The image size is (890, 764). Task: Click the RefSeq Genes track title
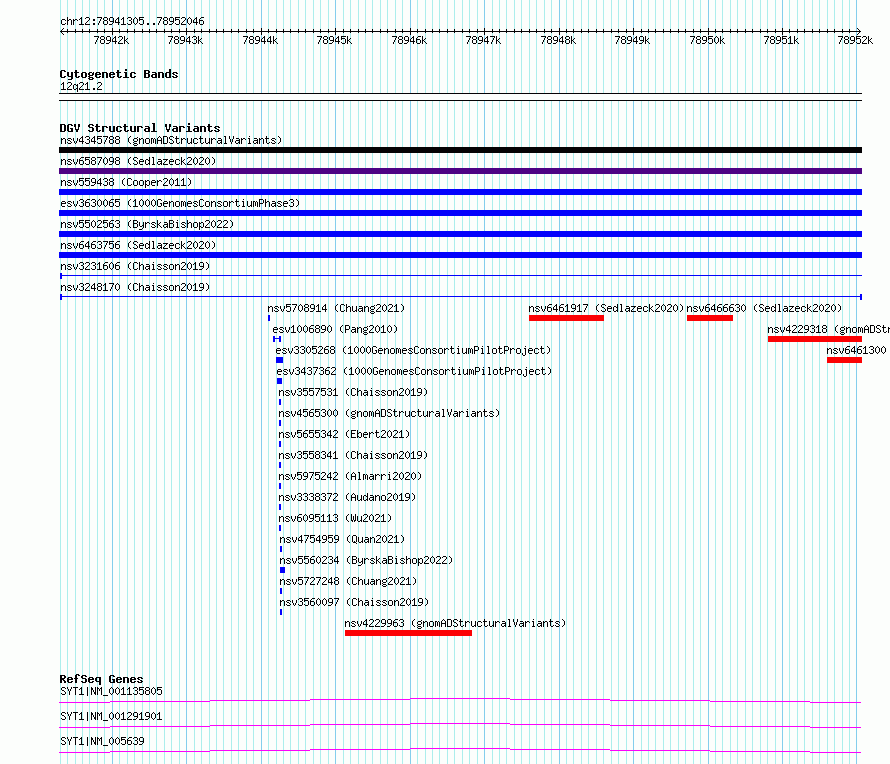tap(101, 679)
